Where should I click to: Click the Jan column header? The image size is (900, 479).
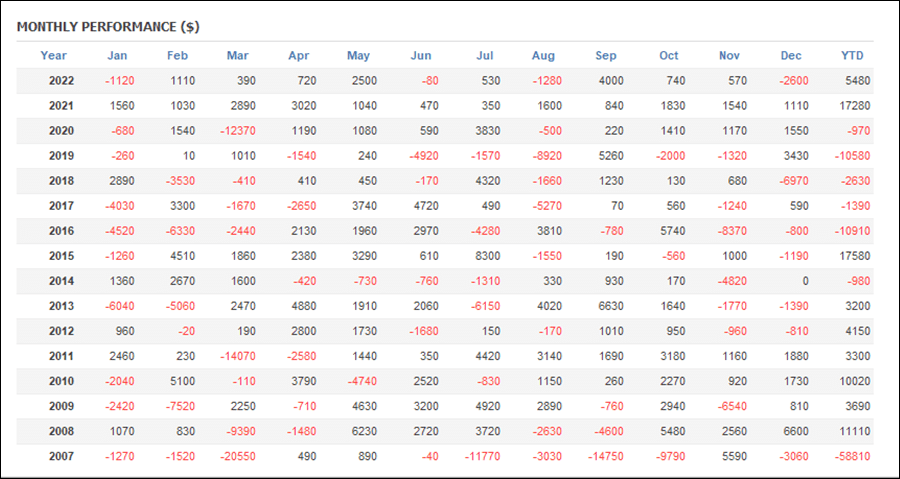click(117, 56)
